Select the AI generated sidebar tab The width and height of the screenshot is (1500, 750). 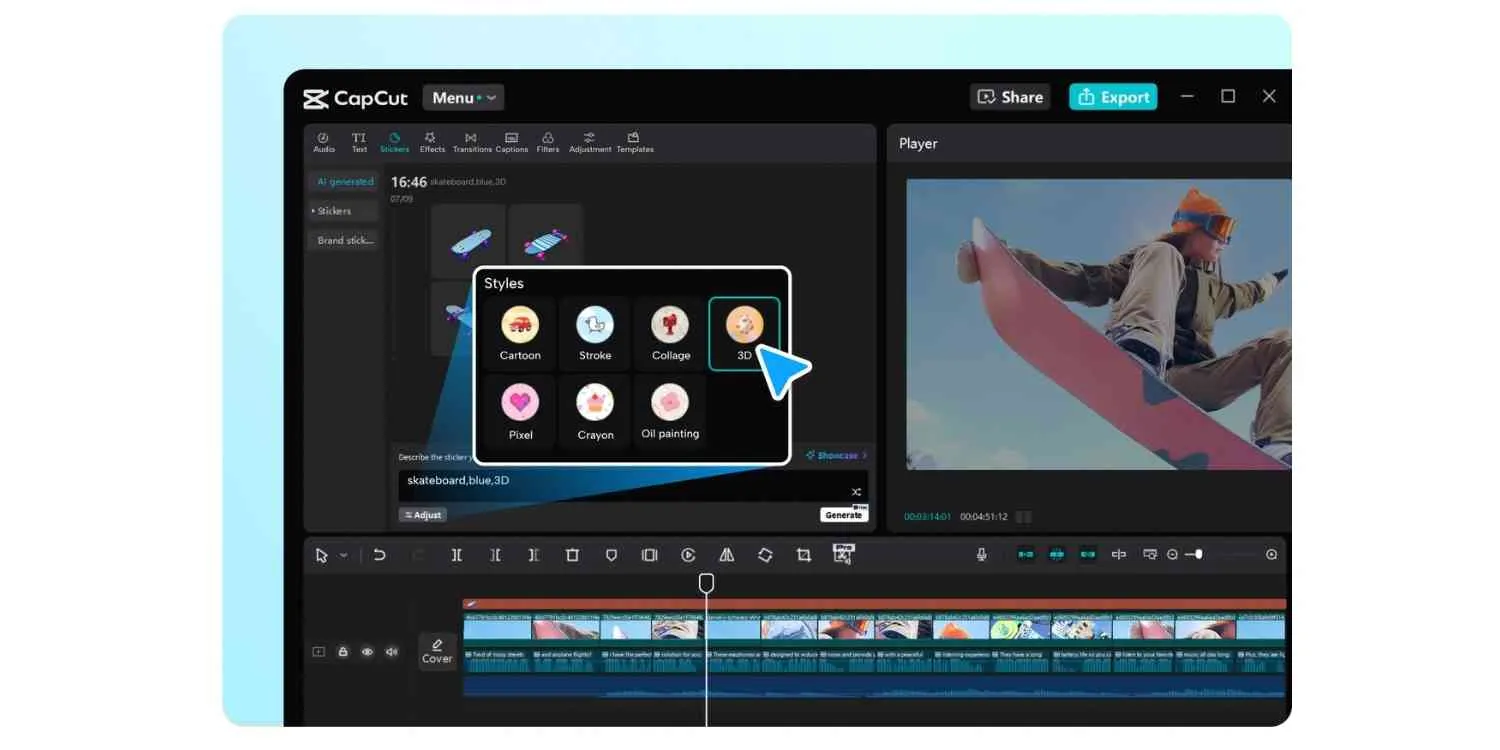tap(344, 182)
